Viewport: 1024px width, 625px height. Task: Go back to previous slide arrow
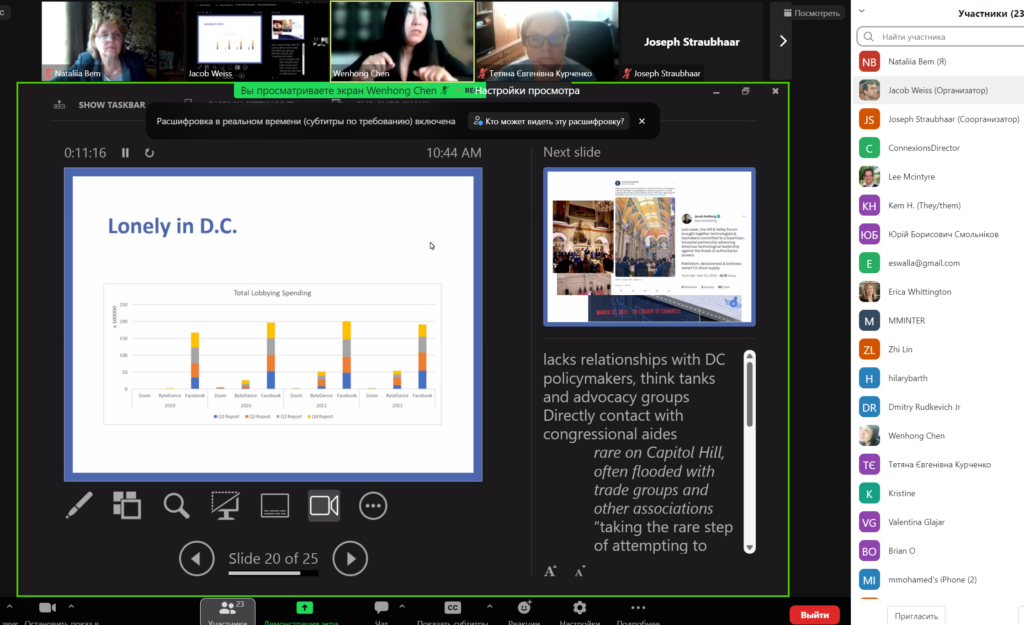[x=197, y=558]
